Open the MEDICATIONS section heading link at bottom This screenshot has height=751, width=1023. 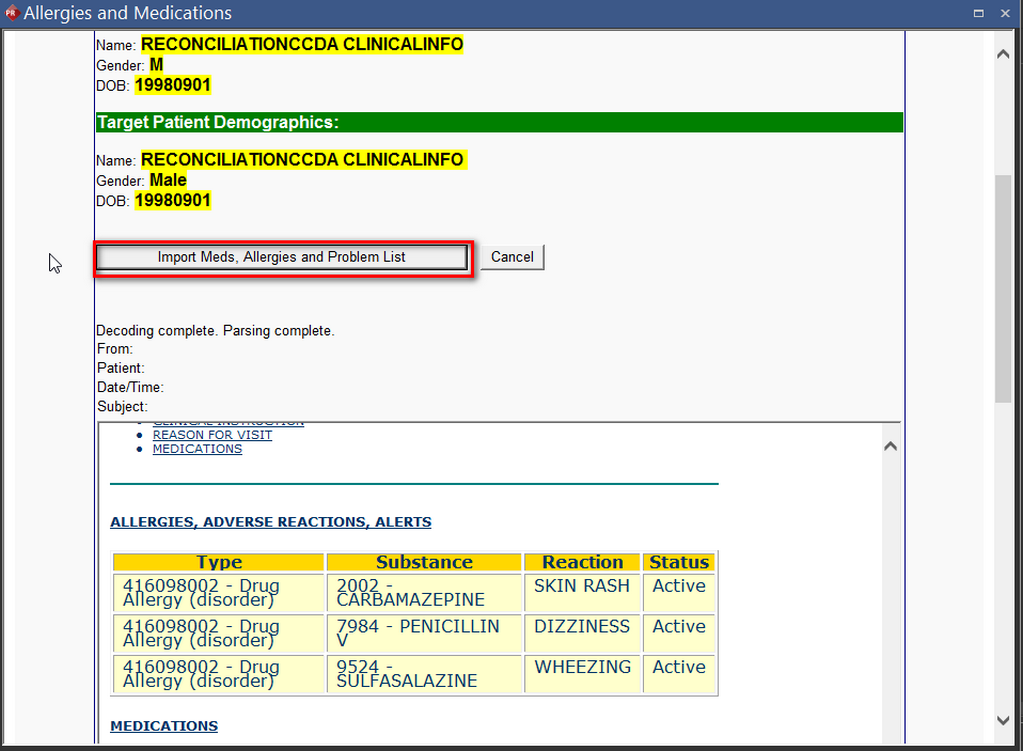pyautogui.click(x=163, y=725)
